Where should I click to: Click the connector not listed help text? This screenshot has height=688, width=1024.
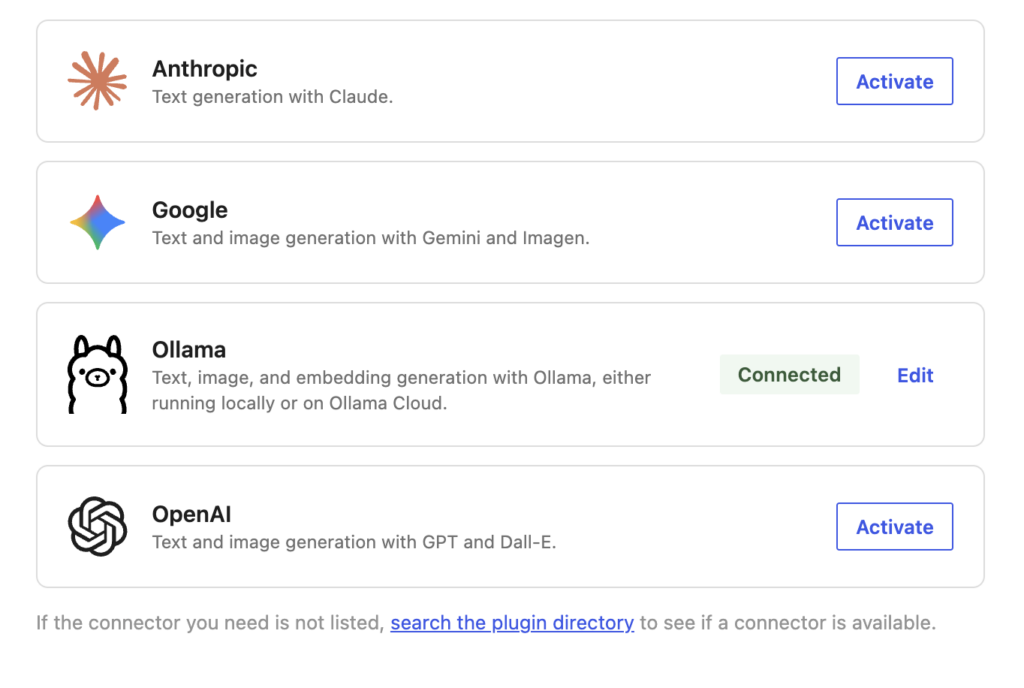pyautogui.click(x=486, y=623)
